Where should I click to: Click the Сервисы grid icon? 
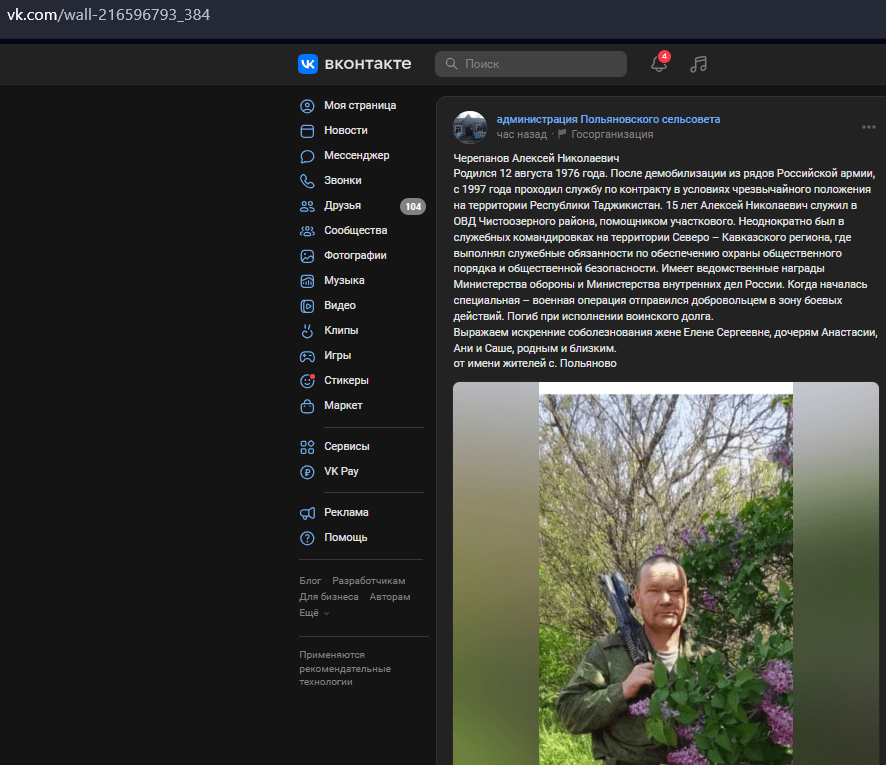pyautogui.click(x=307, y=447)
